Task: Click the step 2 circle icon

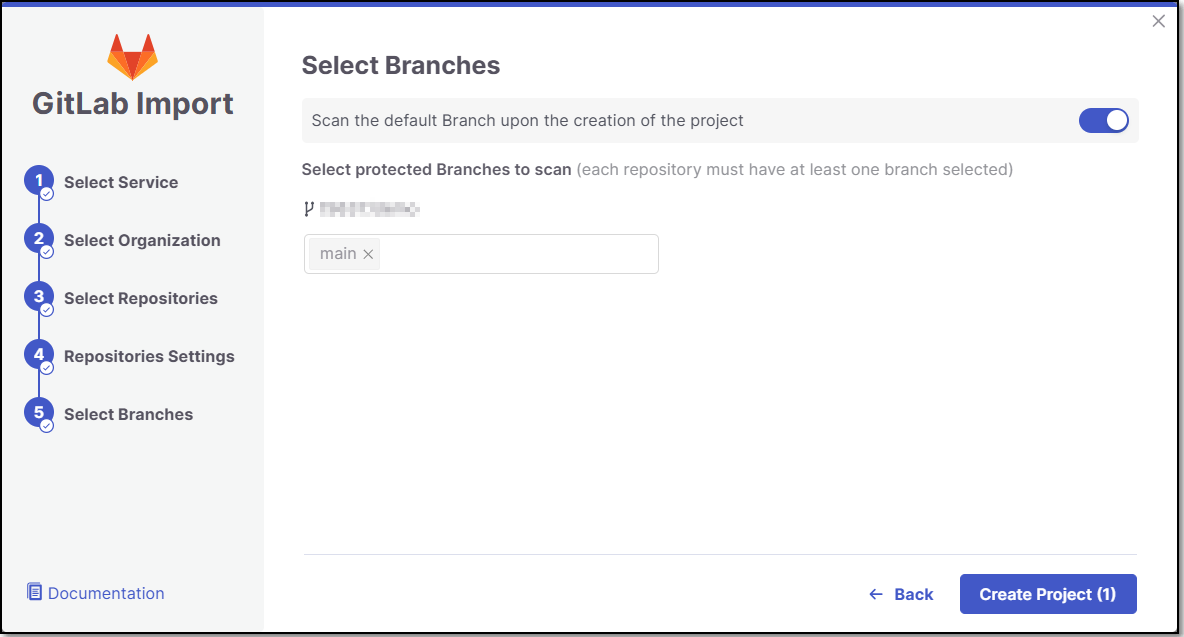Action: [x=39, y=239]
